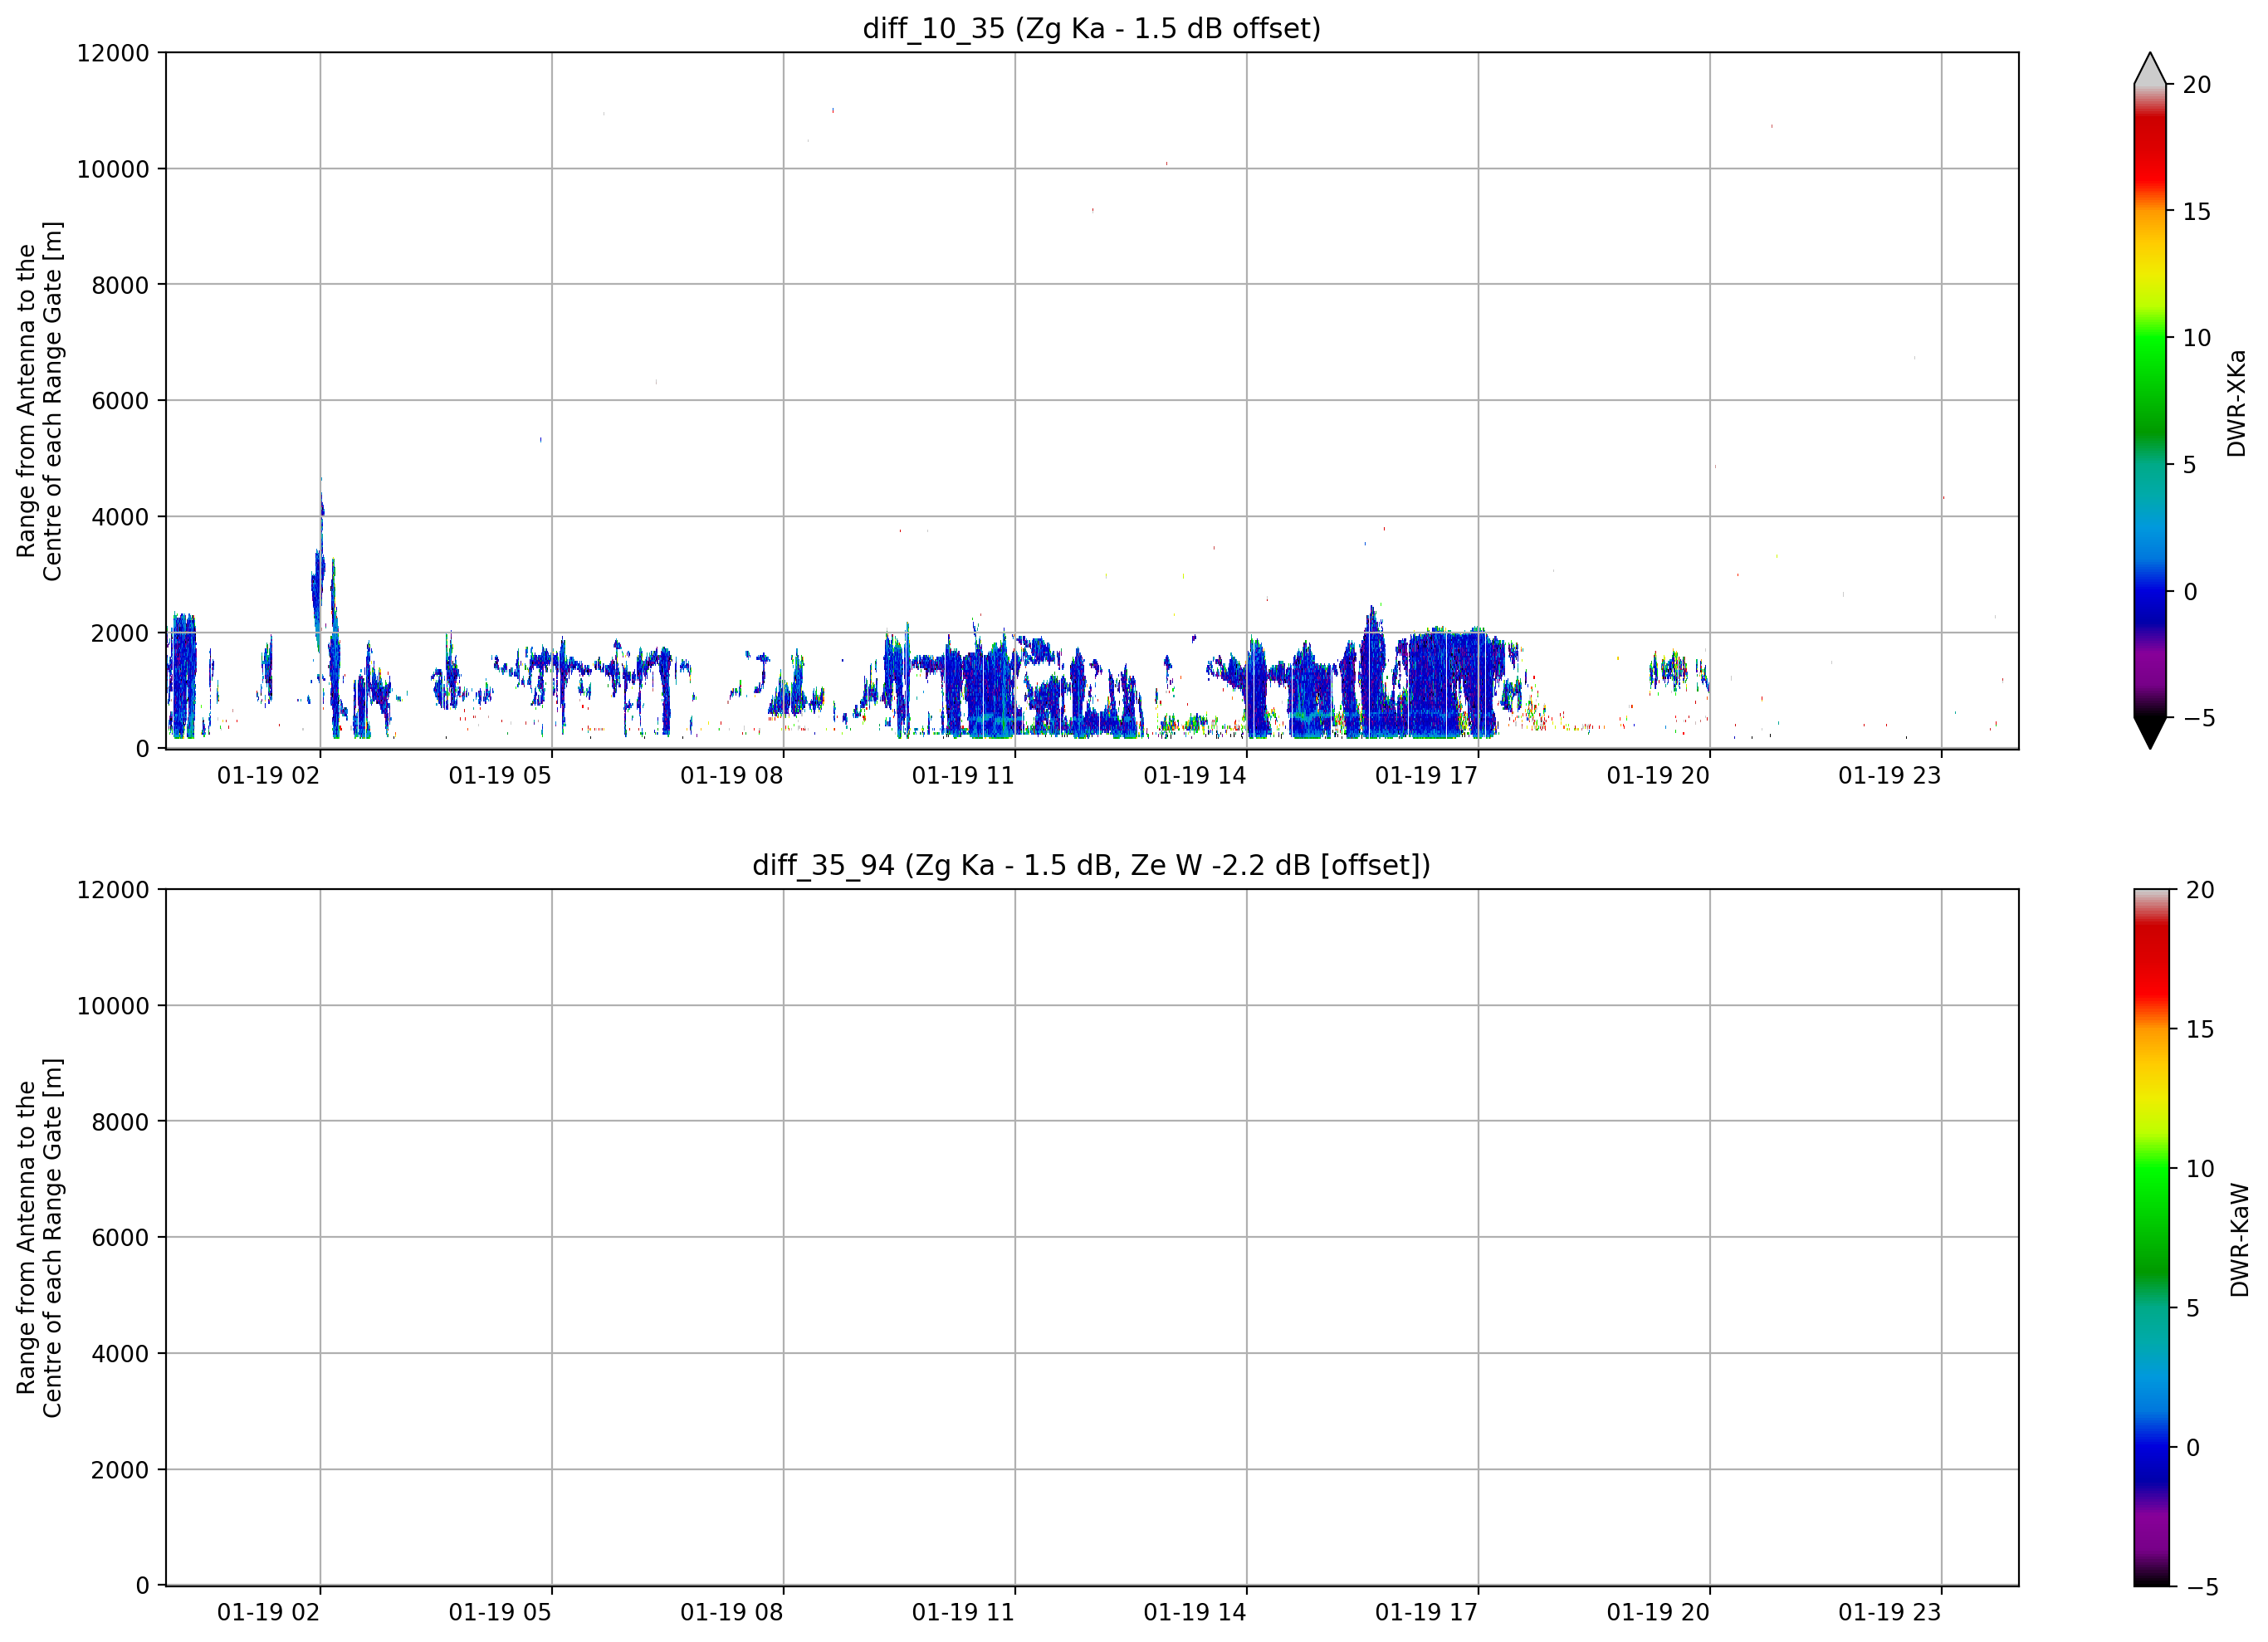Click y-axis tick '8000' of diff_35_94 plot
The width and height of the screenshot is (2268, 1642).
point(120,1122)
